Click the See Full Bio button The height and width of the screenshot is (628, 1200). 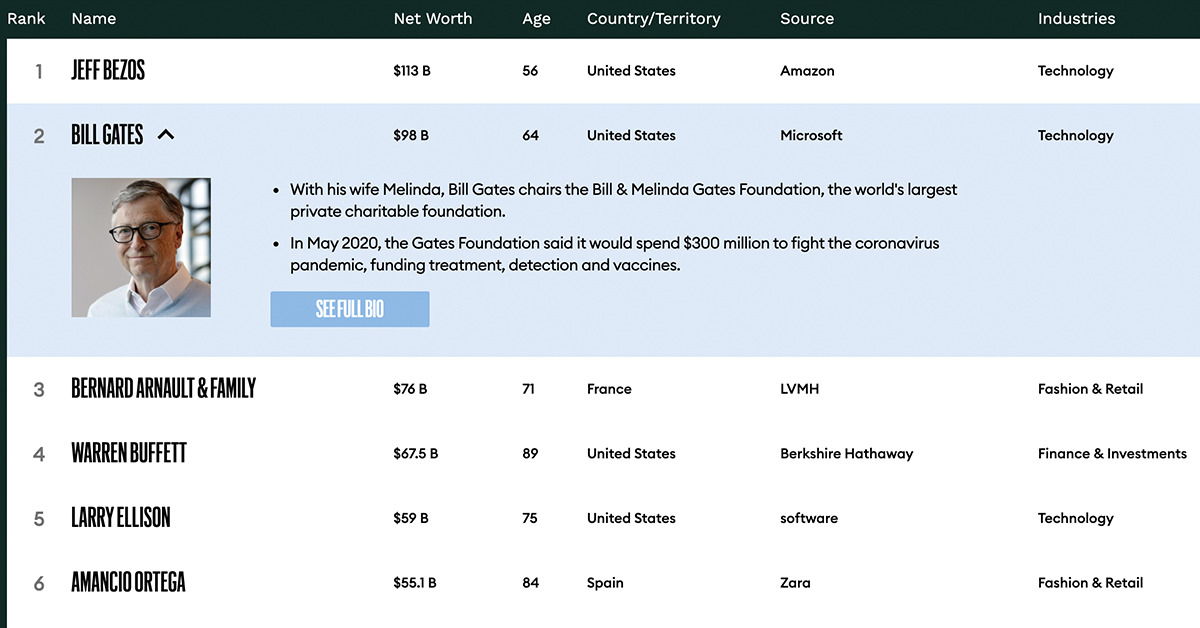[350, 309]
